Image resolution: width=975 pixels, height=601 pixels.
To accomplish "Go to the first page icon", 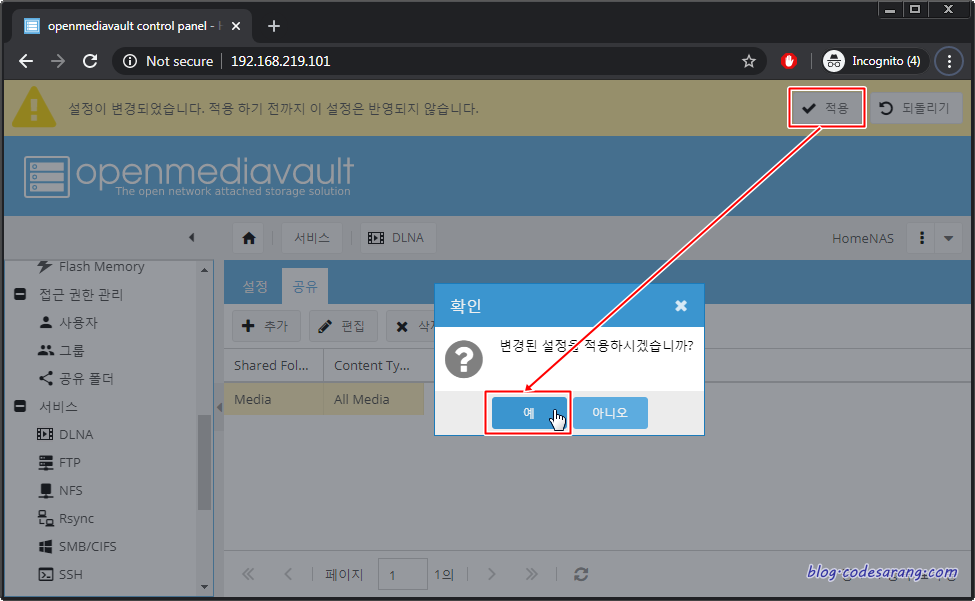I will pyautogui.click(x=248, y=574).
